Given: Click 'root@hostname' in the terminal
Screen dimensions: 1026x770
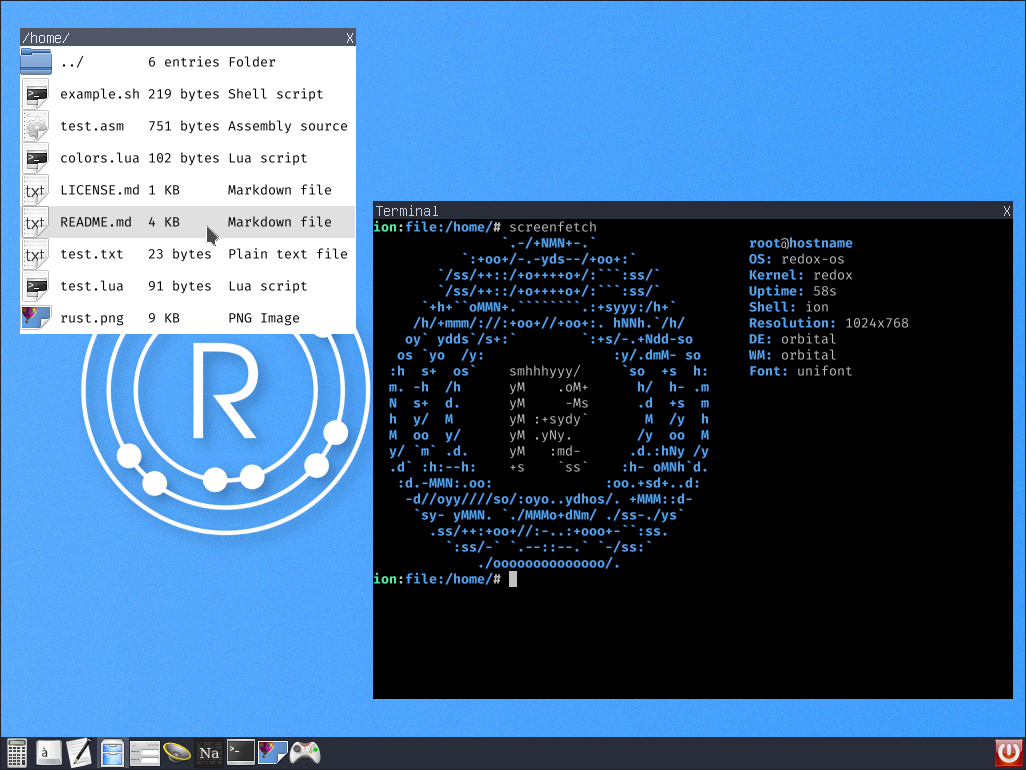Looking at the screenshot, I should click(x=801, y=243).
